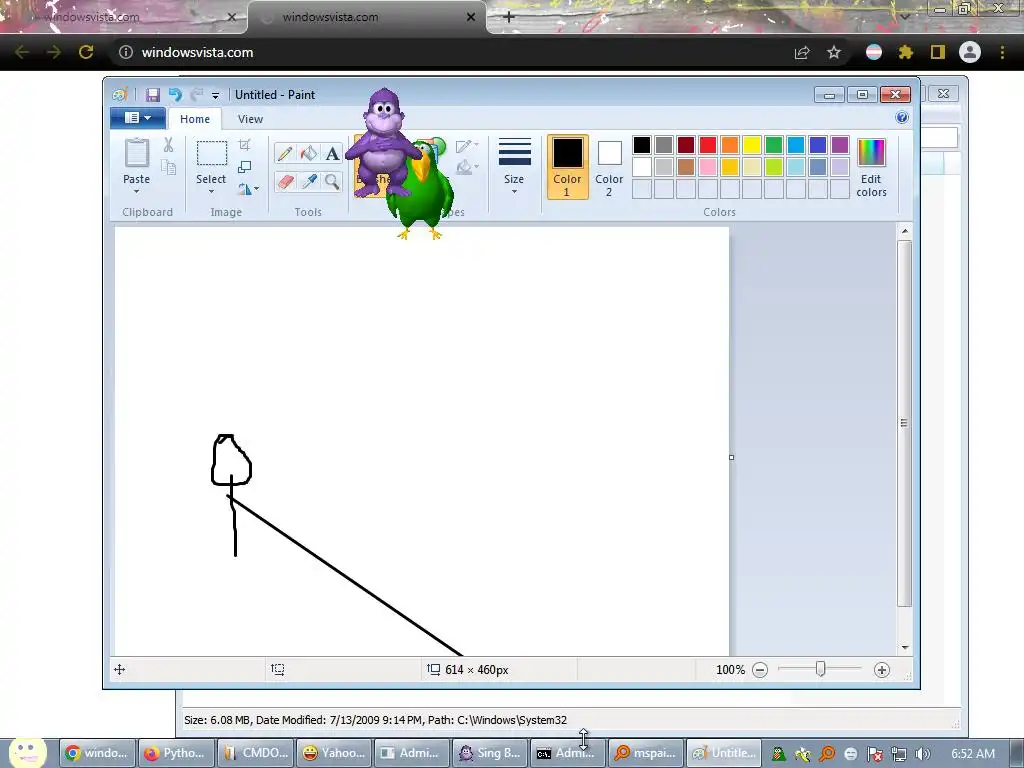The height and width of the screenshot is (768, 1024).
Task: Select the Text tool in Paint
Action: pyautogui.click(x=332, y=153)
